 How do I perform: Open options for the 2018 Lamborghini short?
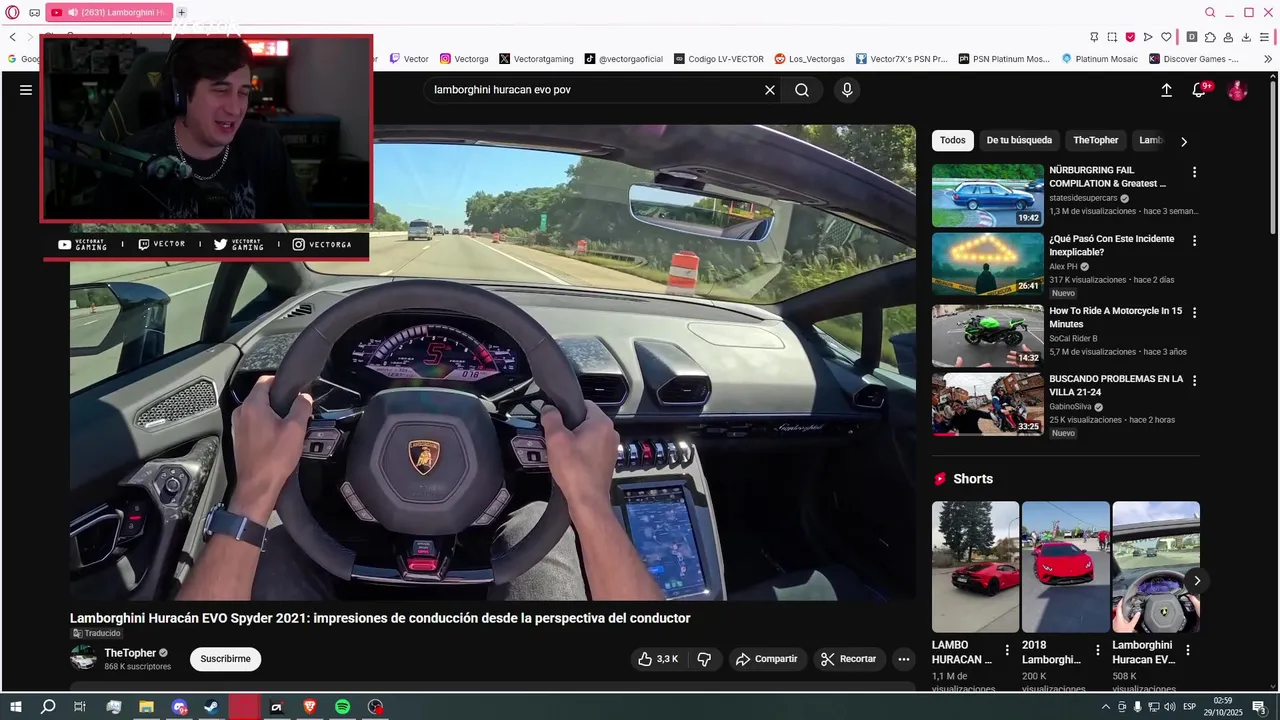point(1098,650)
